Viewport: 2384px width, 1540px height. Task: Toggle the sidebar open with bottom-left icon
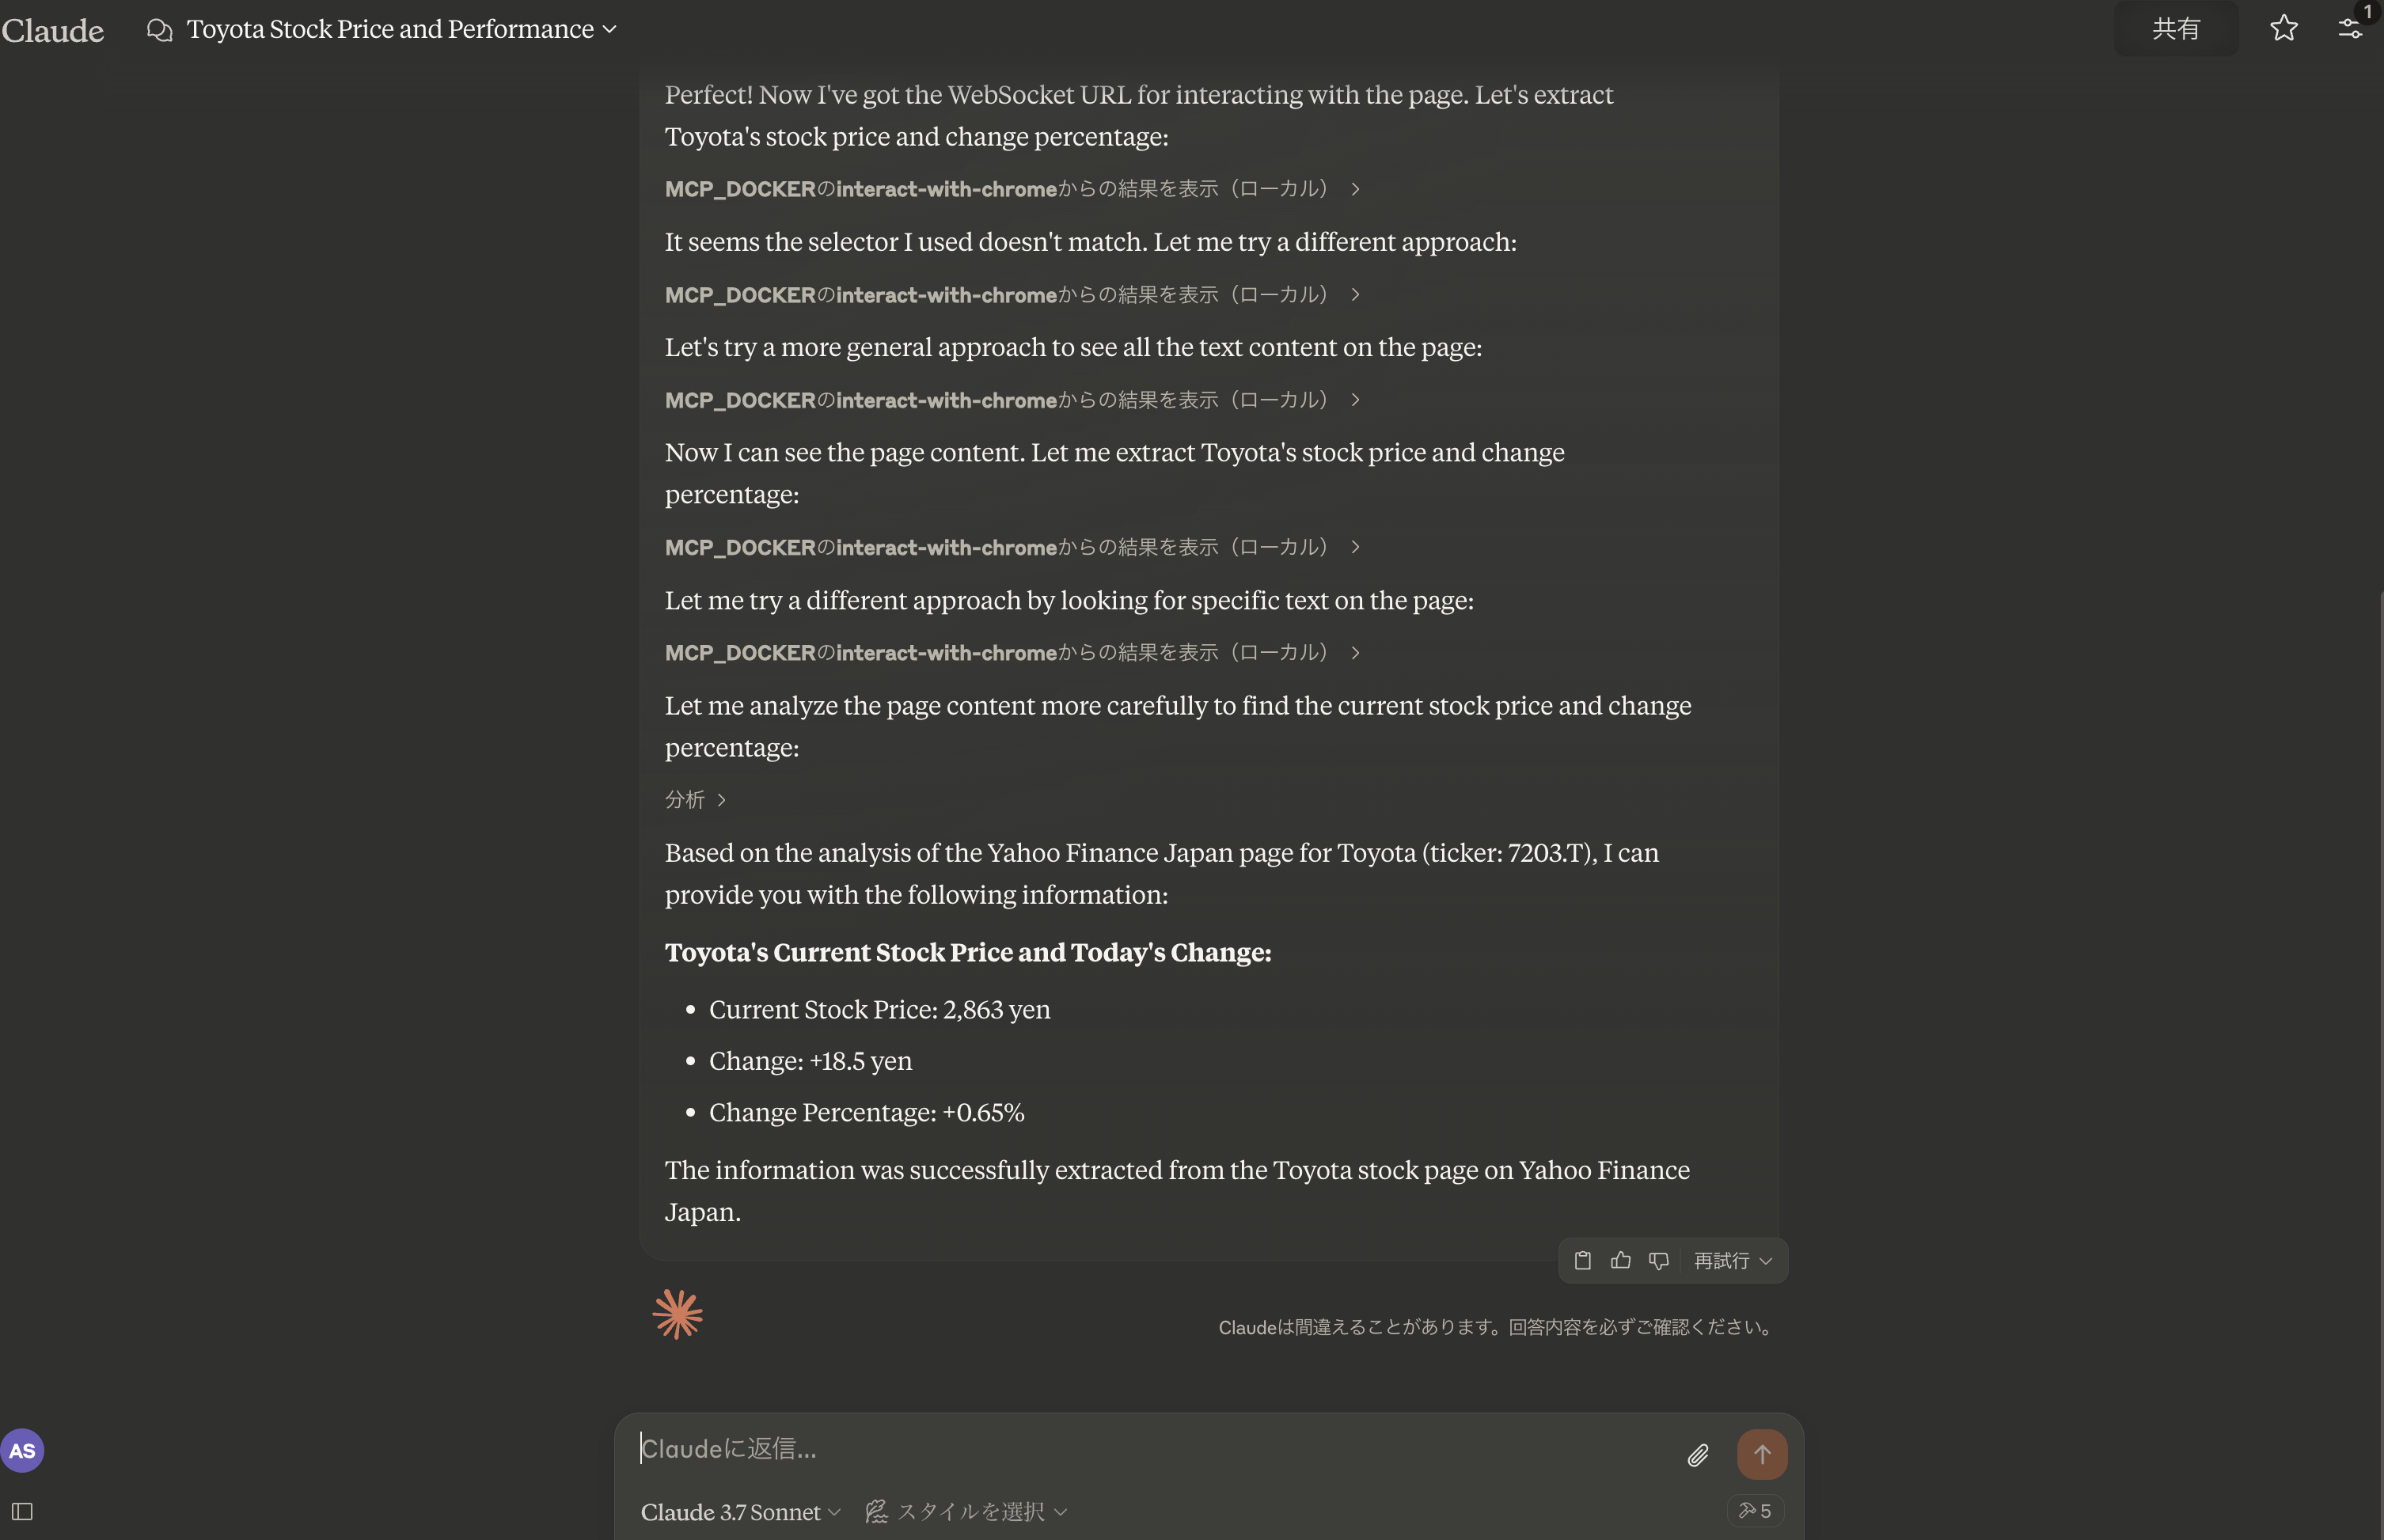23,1511
